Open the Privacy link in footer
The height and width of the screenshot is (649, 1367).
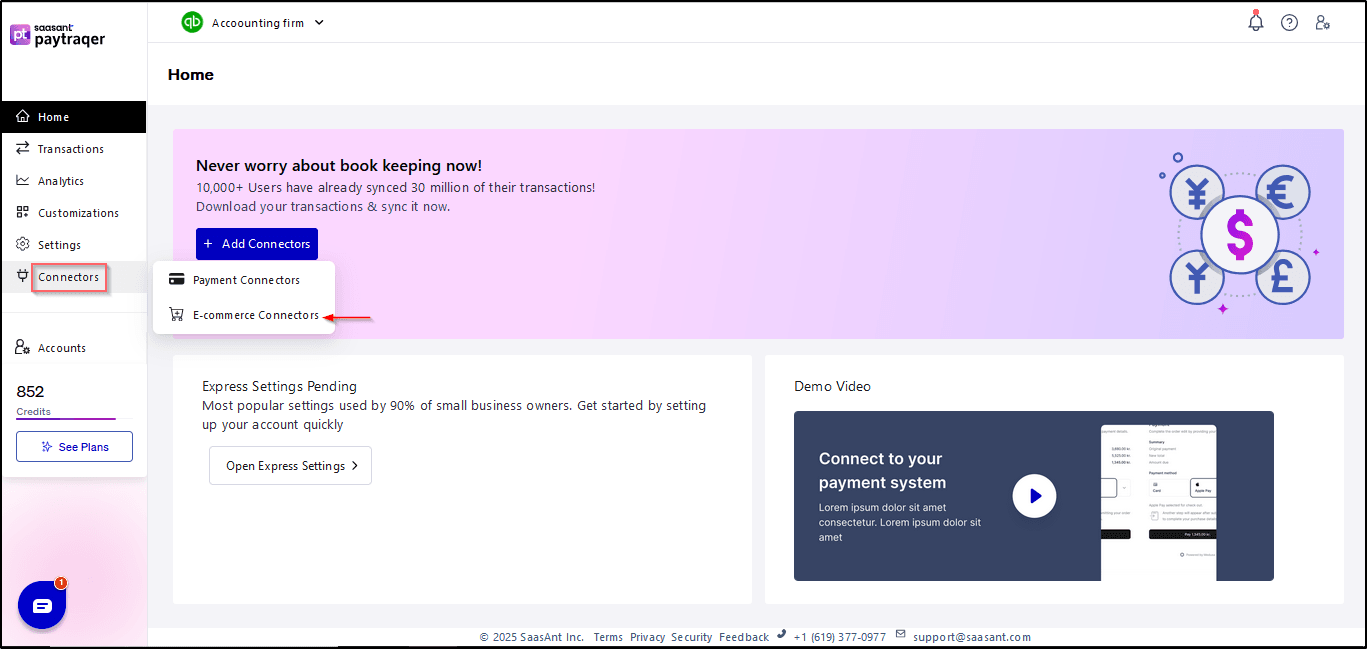pyautogui.click(x=647, y=637)
